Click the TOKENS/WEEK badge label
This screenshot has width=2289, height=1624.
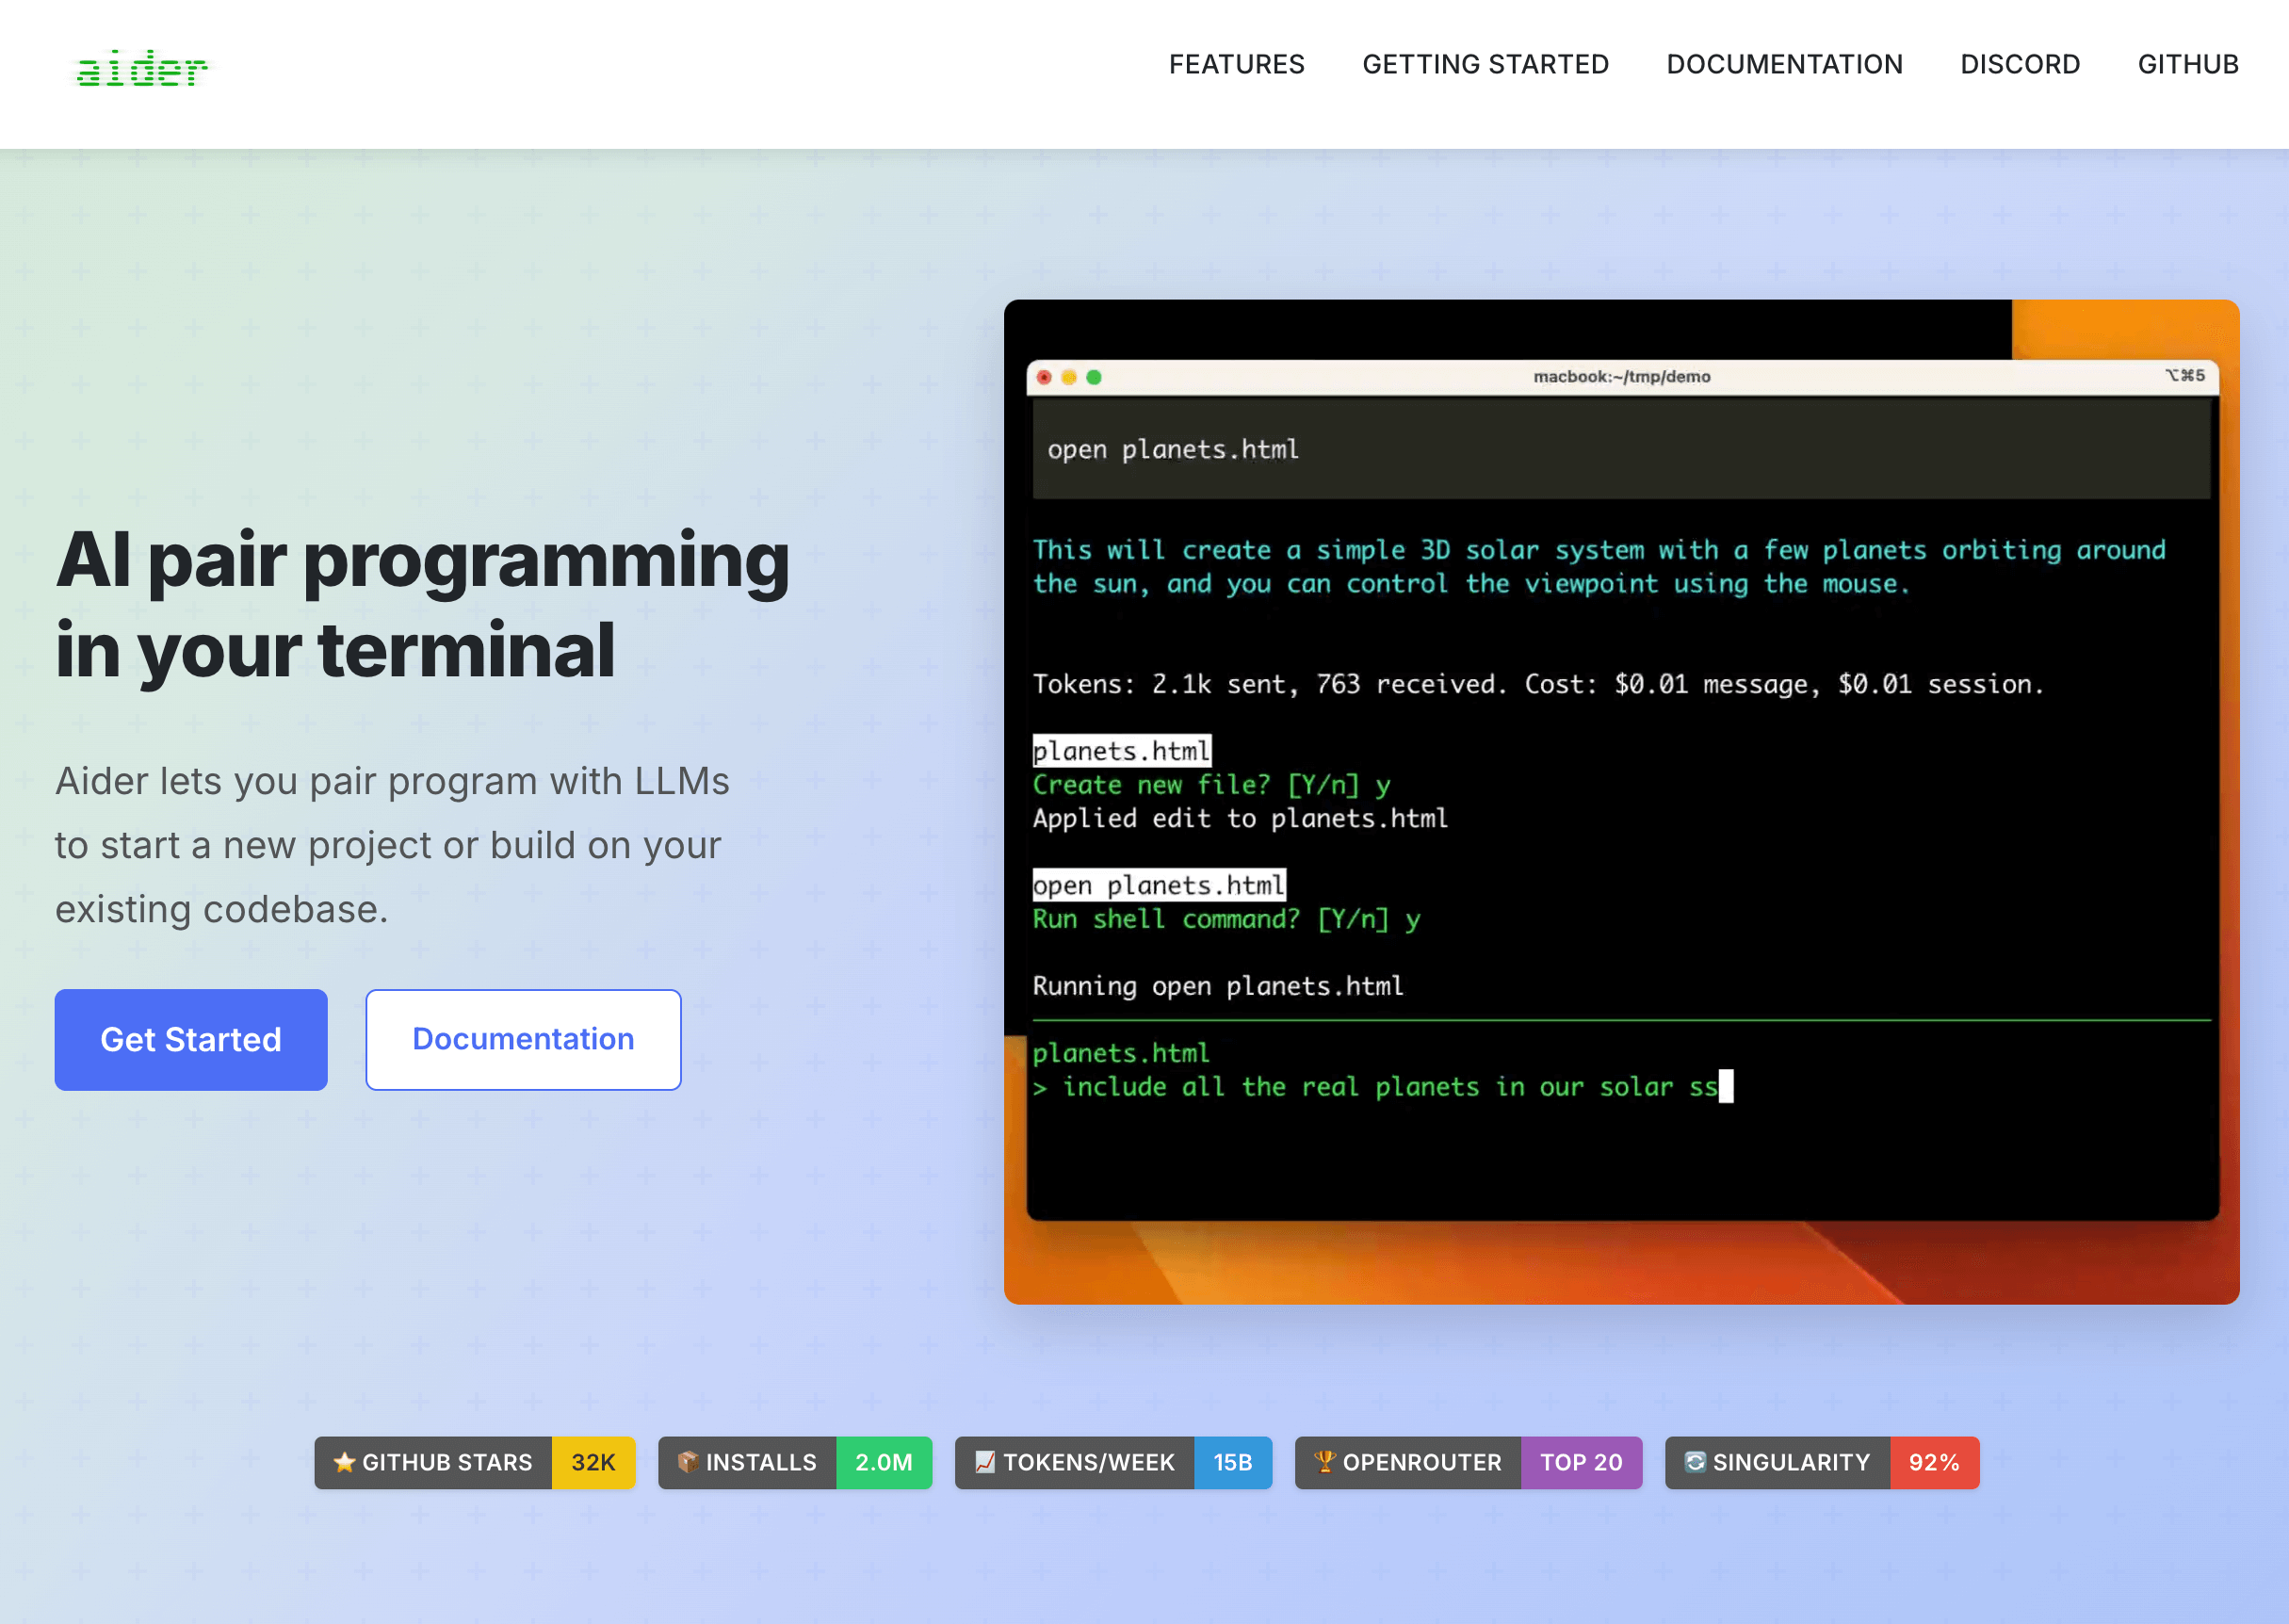tap(1089, 1462)
